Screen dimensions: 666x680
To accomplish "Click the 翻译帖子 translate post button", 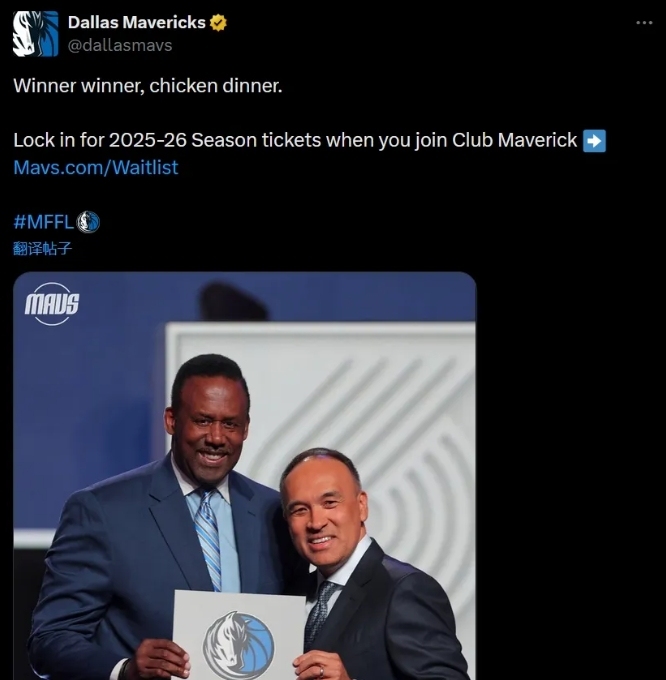I will (x=42, y=249).
